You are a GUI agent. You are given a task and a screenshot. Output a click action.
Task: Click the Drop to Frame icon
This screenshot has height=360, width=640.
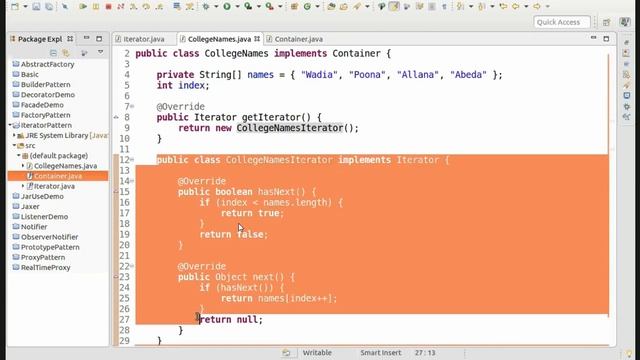coord(177,6)
